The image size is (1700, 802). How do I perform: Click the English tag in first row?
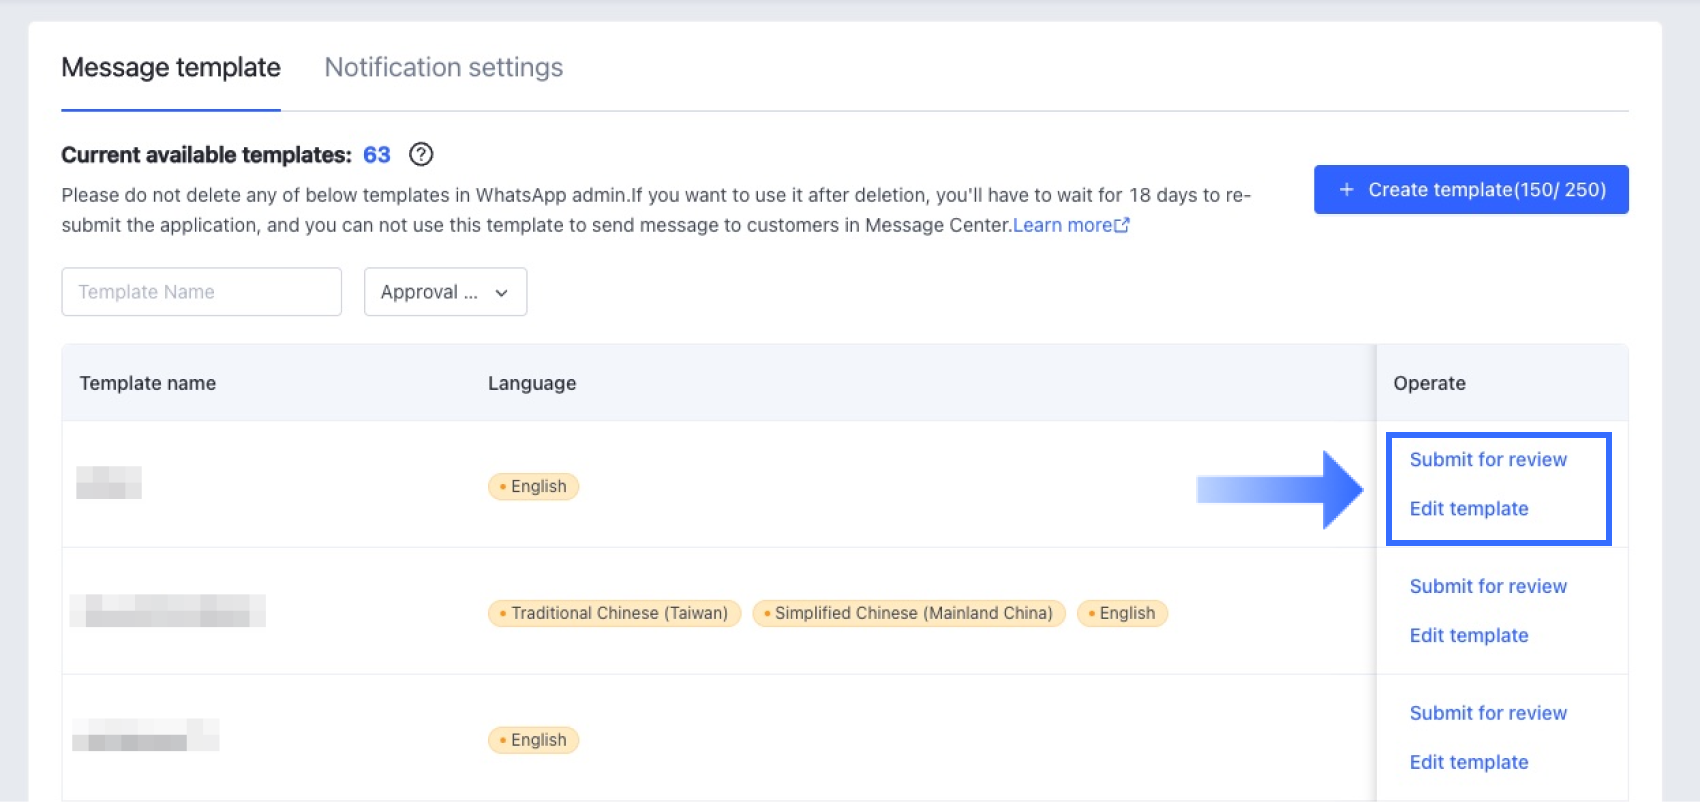[x=533, y=487]
